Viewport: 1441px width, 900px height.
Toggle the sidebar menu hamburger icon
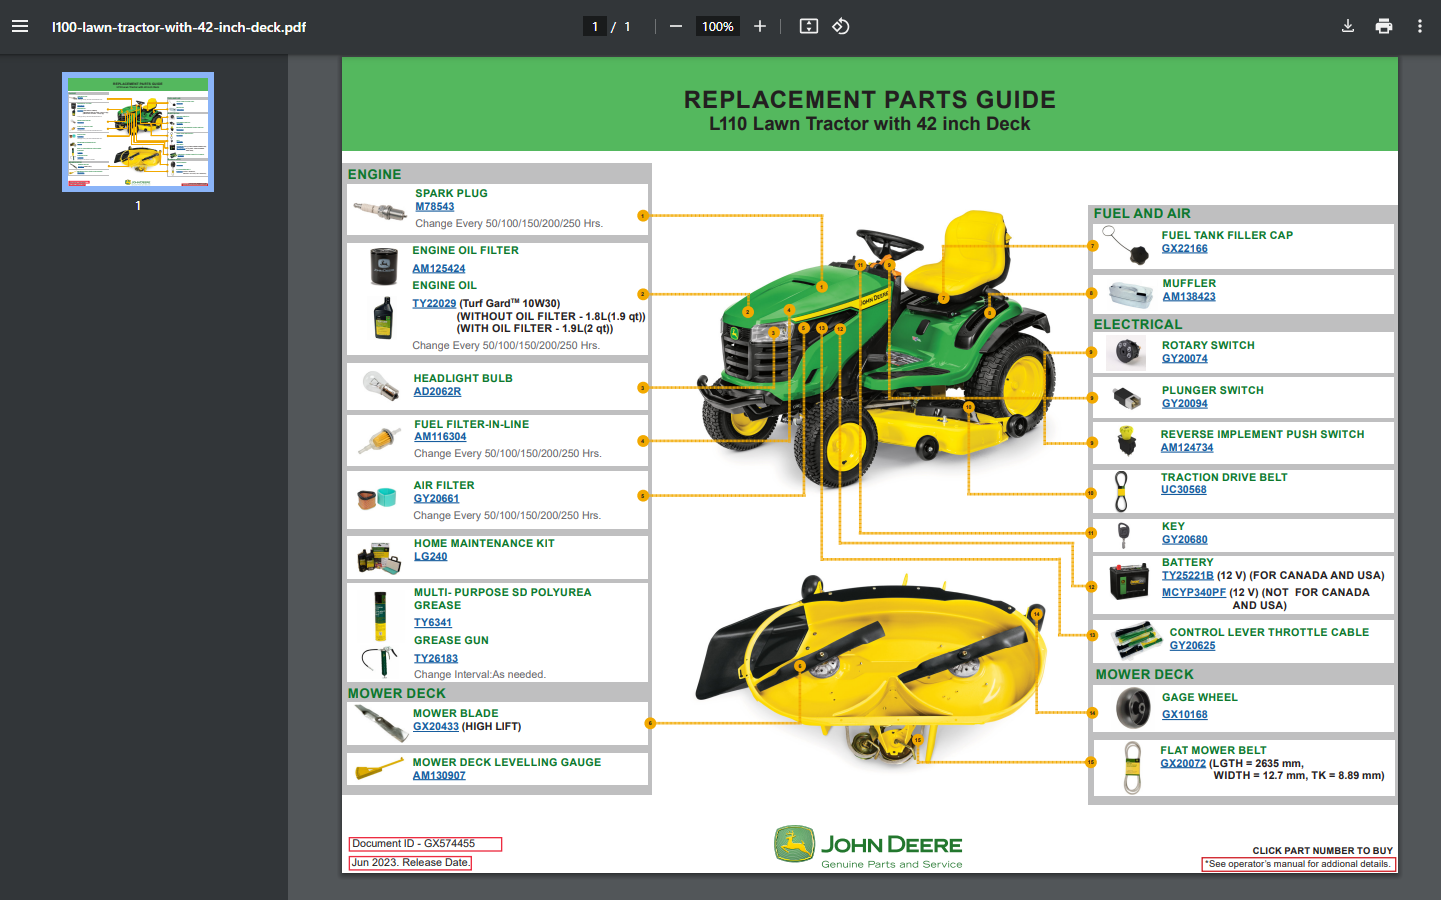point(20,27)
